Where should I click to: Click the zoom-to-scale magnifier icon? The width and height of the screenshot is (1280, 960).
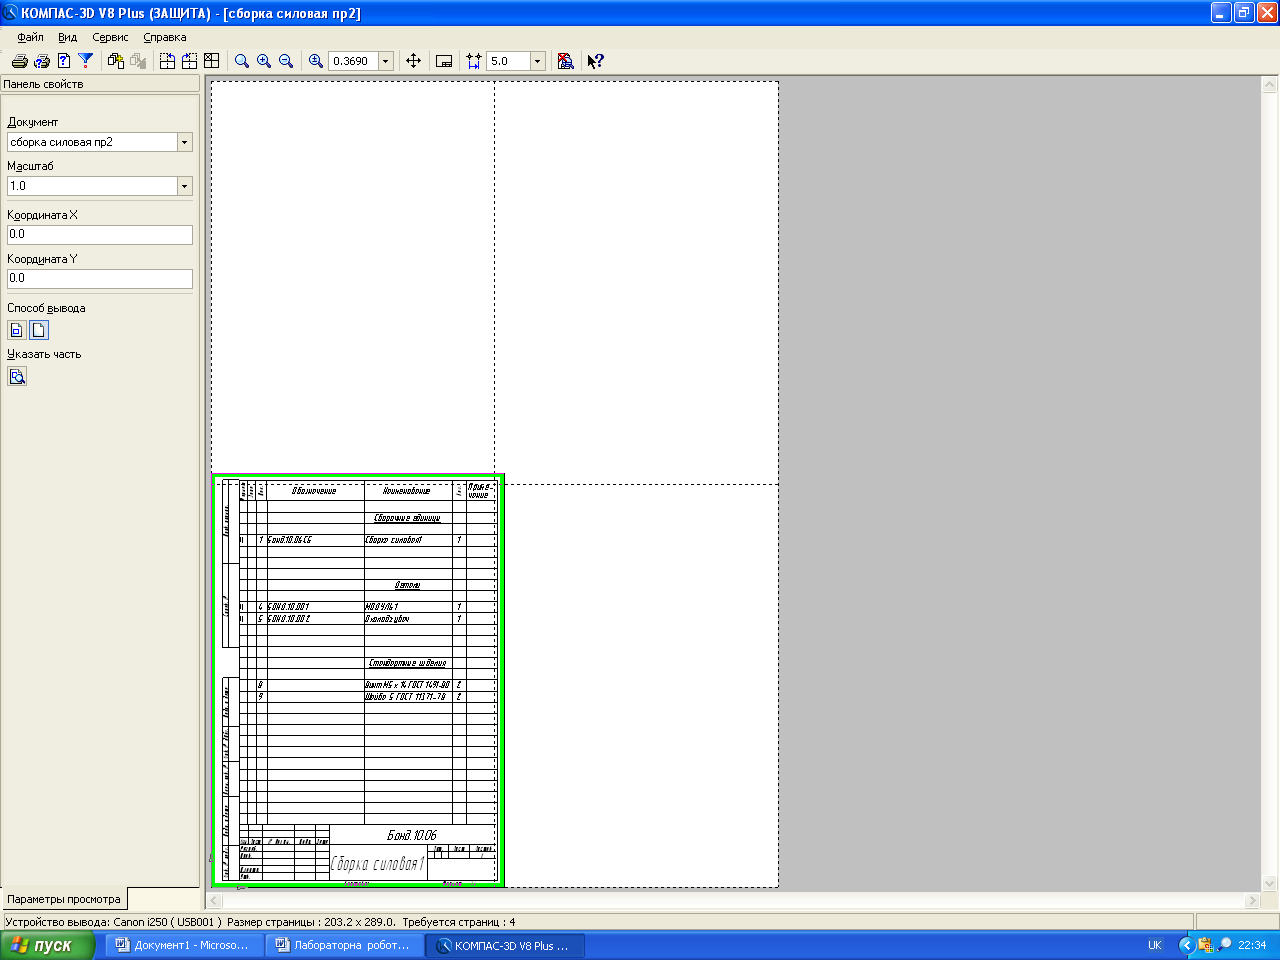click(316, 61)
